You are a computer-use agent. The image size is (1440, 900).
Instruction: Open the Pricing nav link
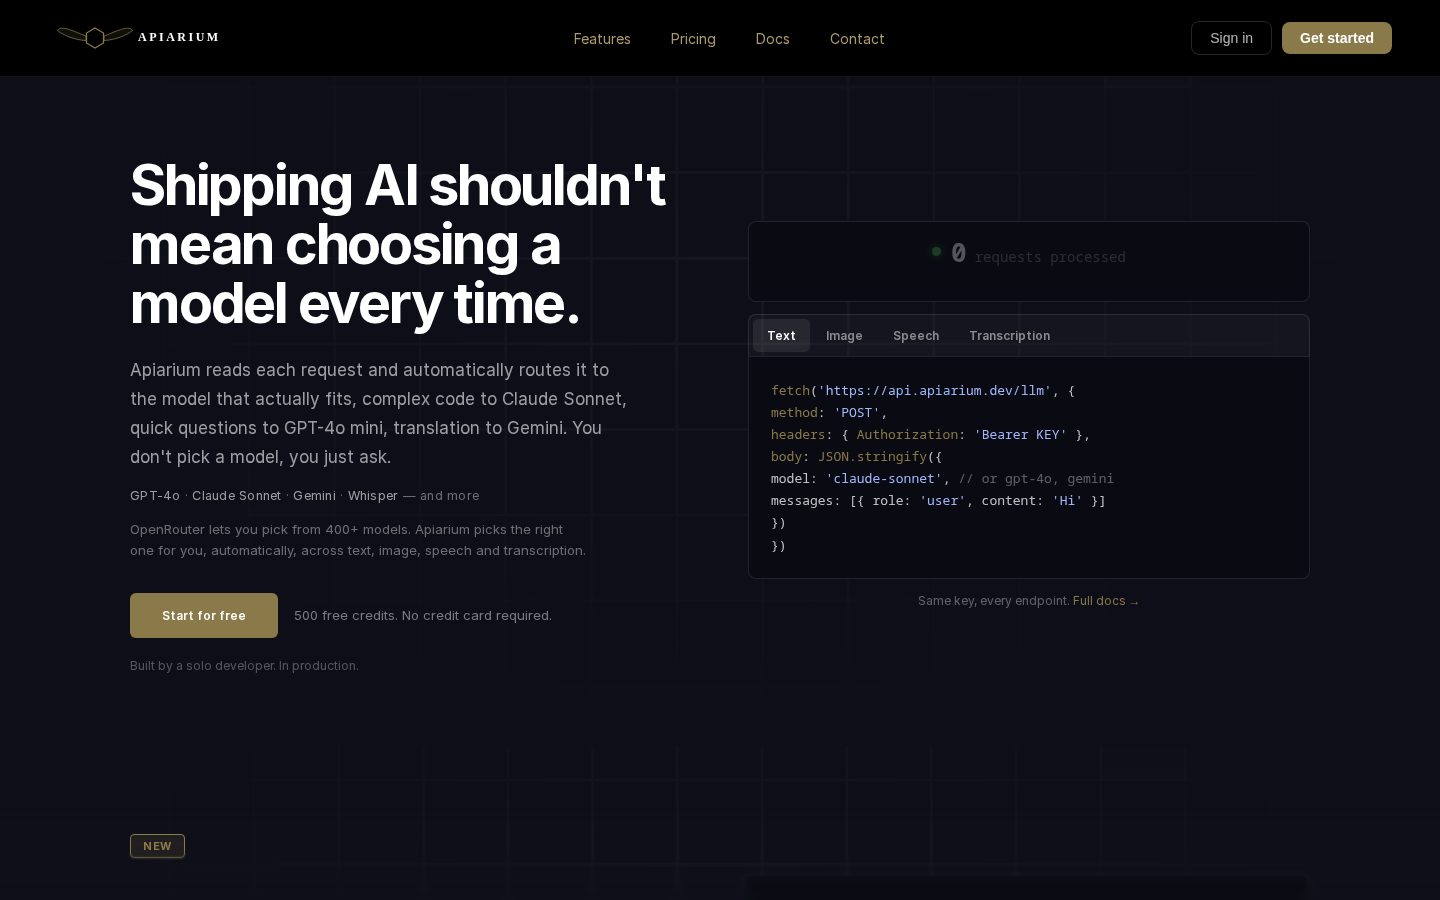(x=693, y=39)
